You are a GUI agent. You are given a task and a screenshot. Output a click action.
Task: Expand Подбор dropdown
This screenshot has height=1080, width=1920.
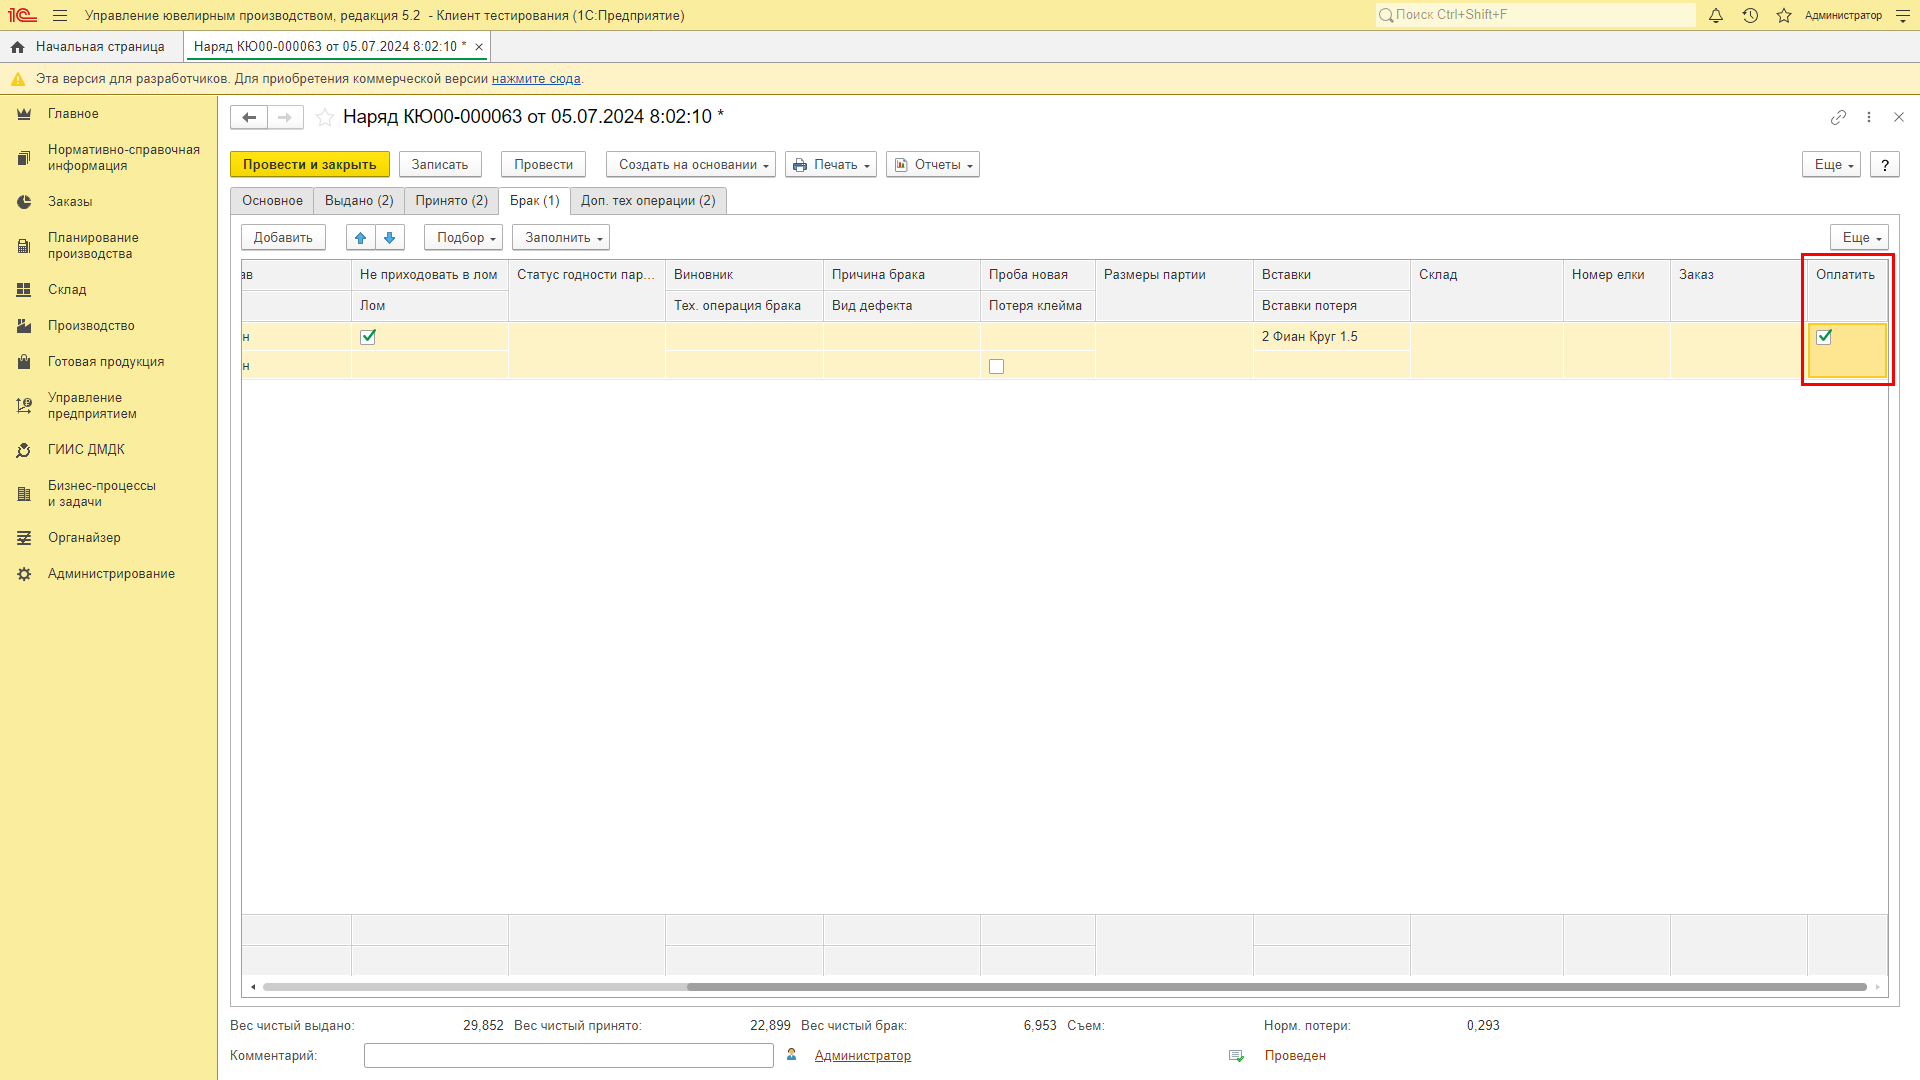pos(463,238)
